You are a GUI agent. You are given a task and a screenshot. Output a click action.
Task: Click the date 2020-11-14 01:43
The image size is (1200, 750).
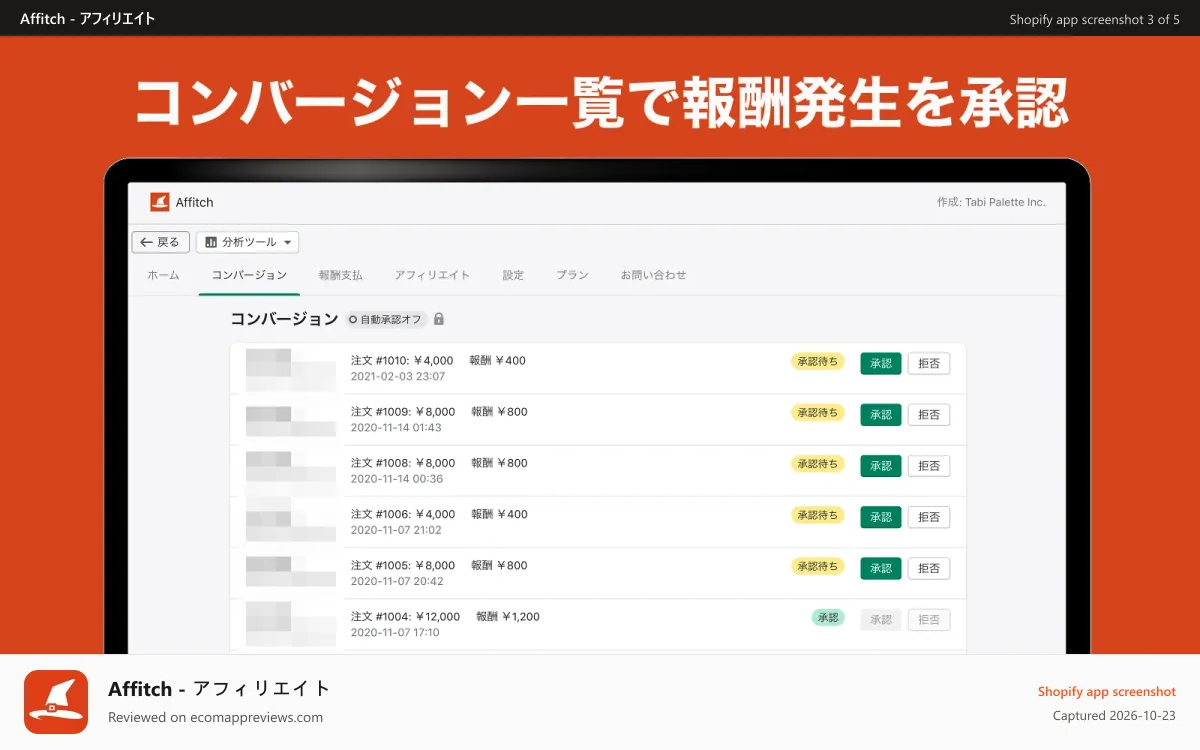pos(397,428)
